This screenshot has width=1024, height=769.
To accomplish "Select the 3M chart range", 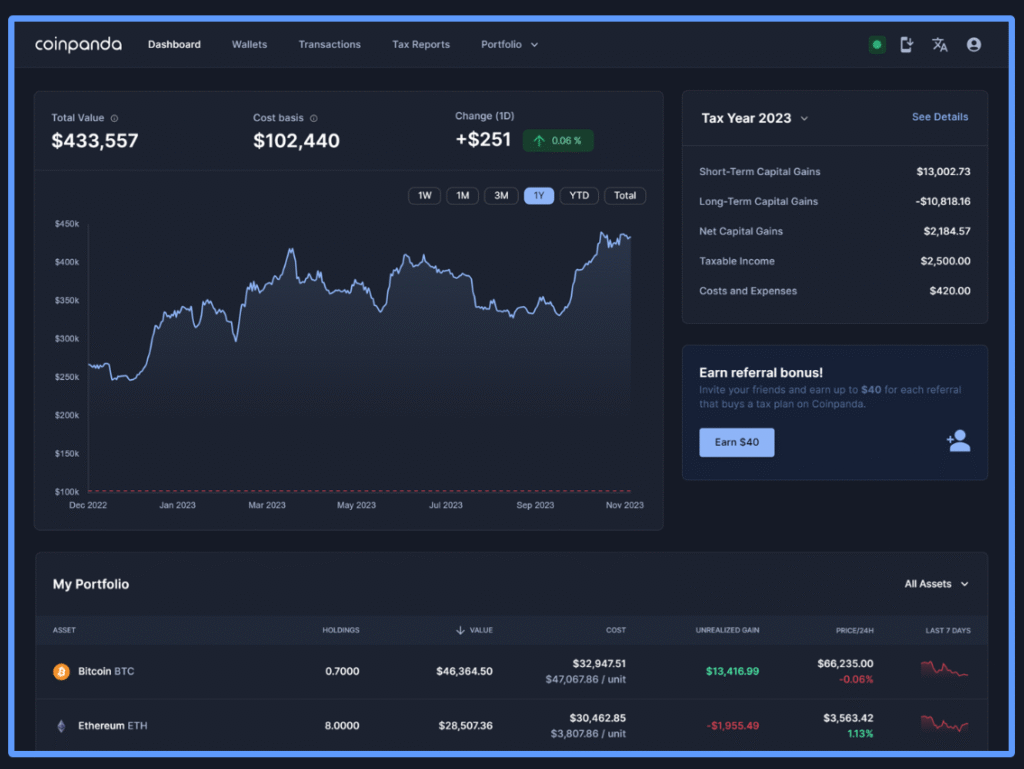I will tap(501, 196).
